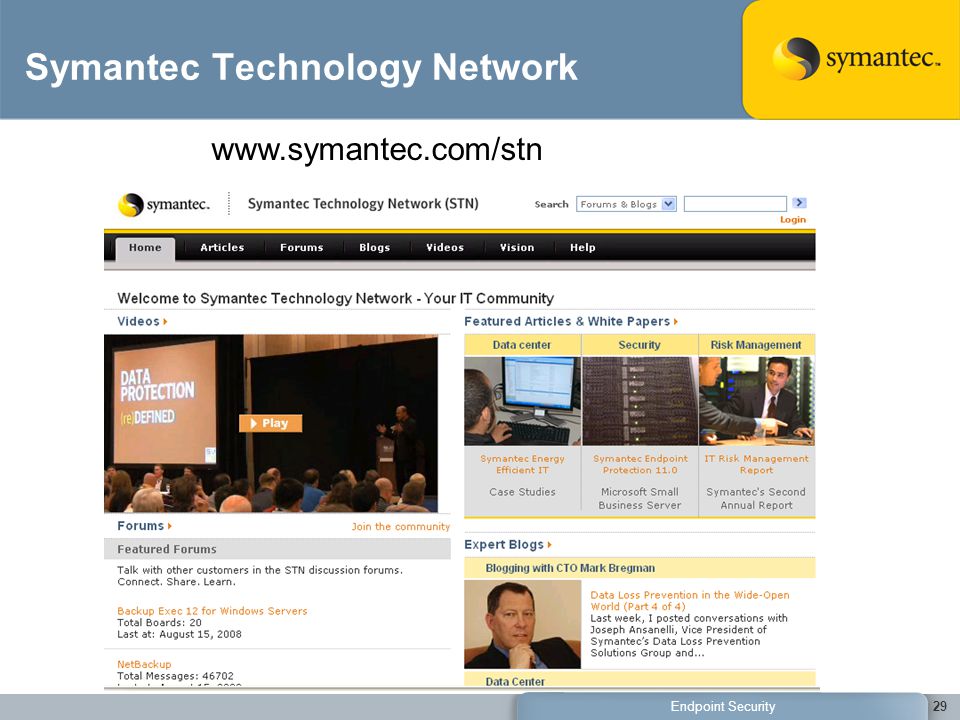Open the Blogs menu item
The width and height of the screenshot is (960, 720).
tap(374, 248)
